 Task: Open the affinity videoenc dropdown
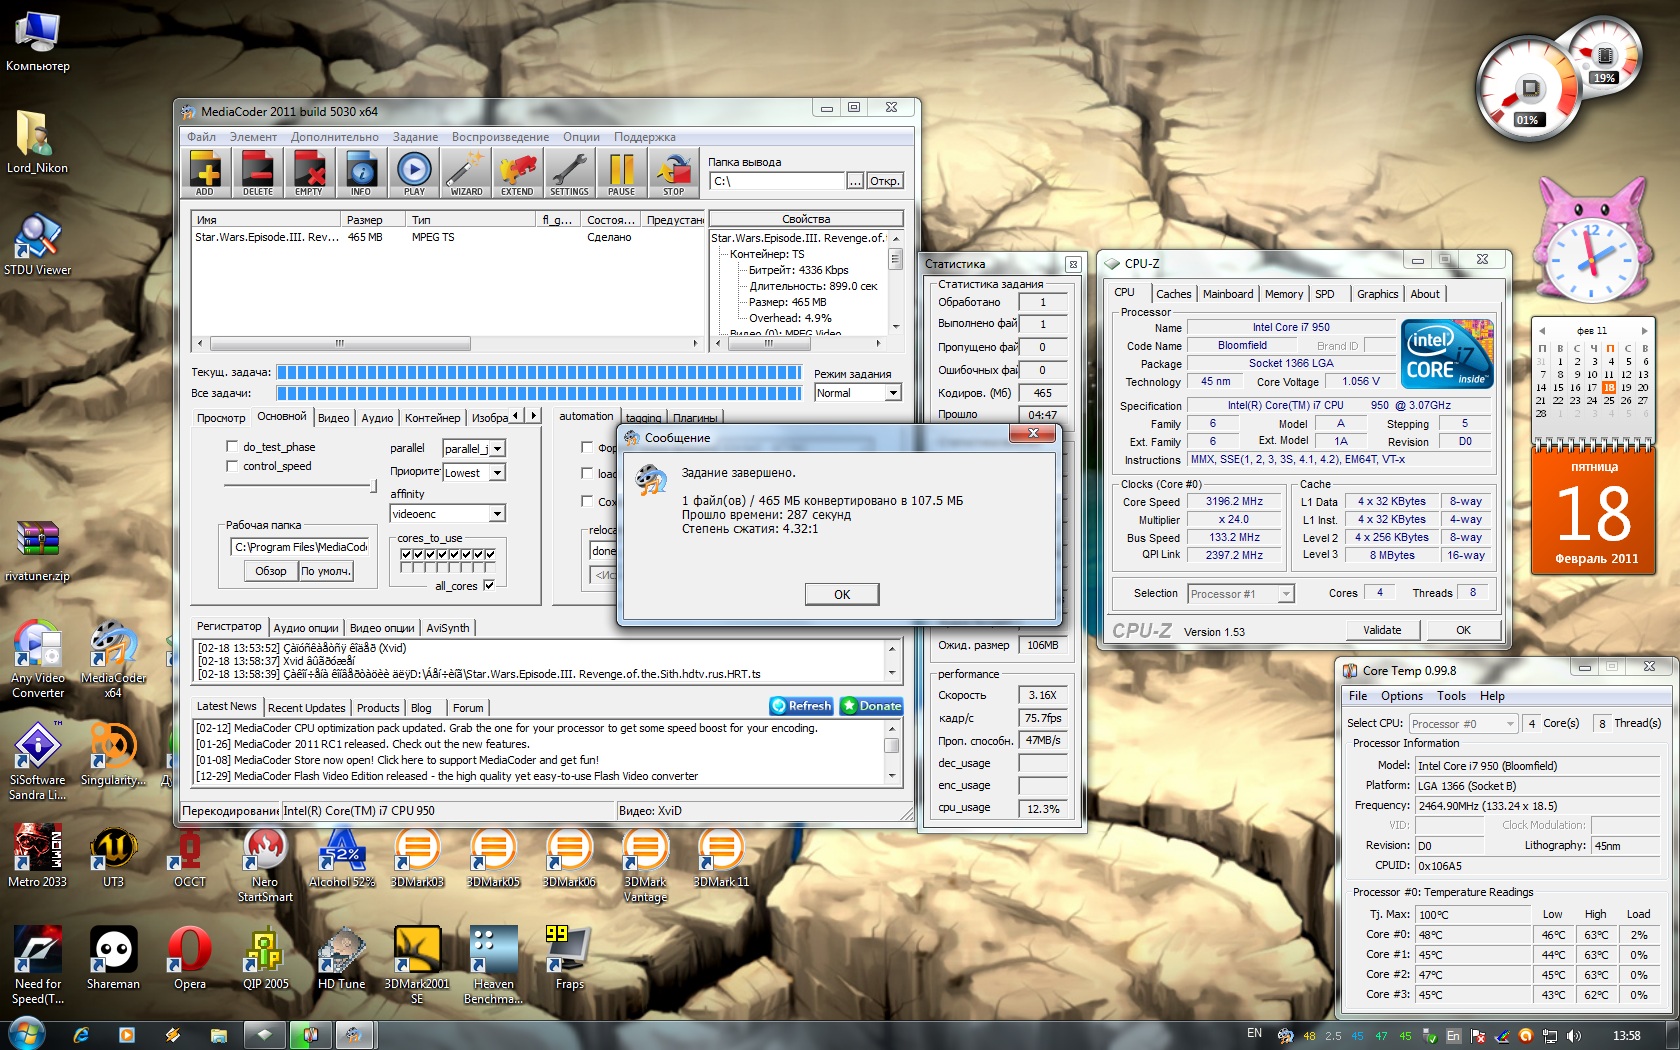(498, 514)
